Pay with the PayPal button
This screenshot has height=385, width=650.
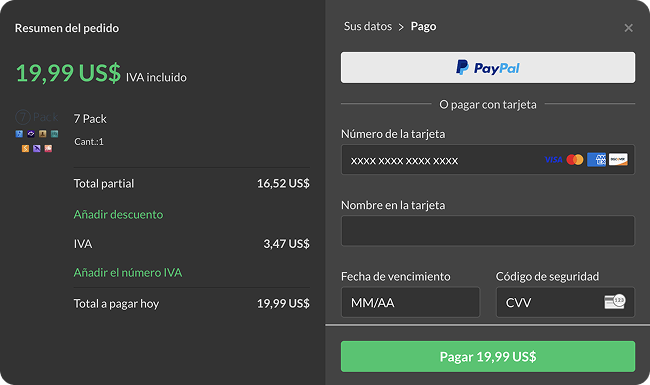(x=488, y=68)
